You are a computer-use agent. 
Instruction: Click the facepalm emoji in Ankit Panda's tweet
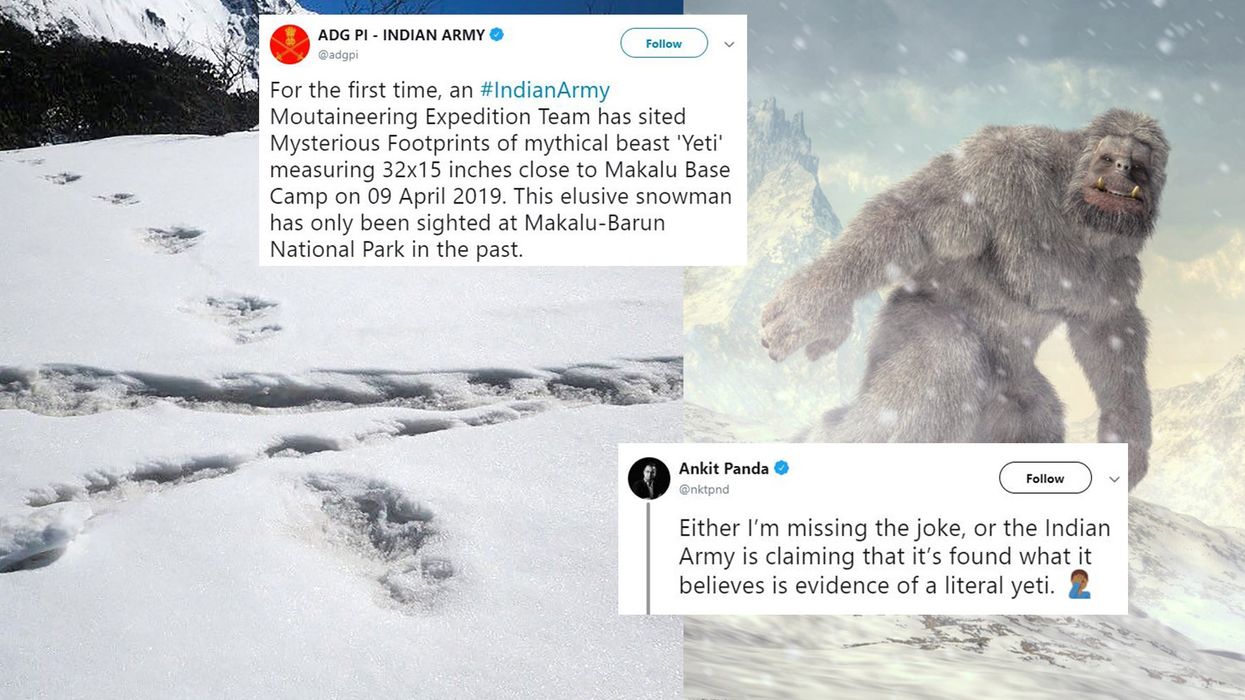pos(1079,585)
